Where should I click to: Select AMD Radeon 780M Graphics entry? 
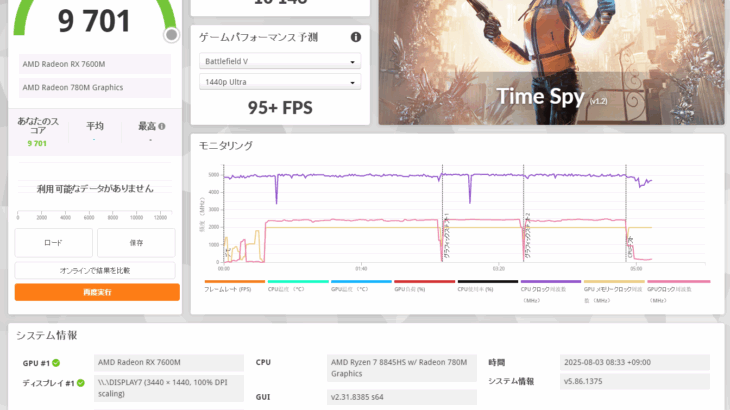click(95, 87)
